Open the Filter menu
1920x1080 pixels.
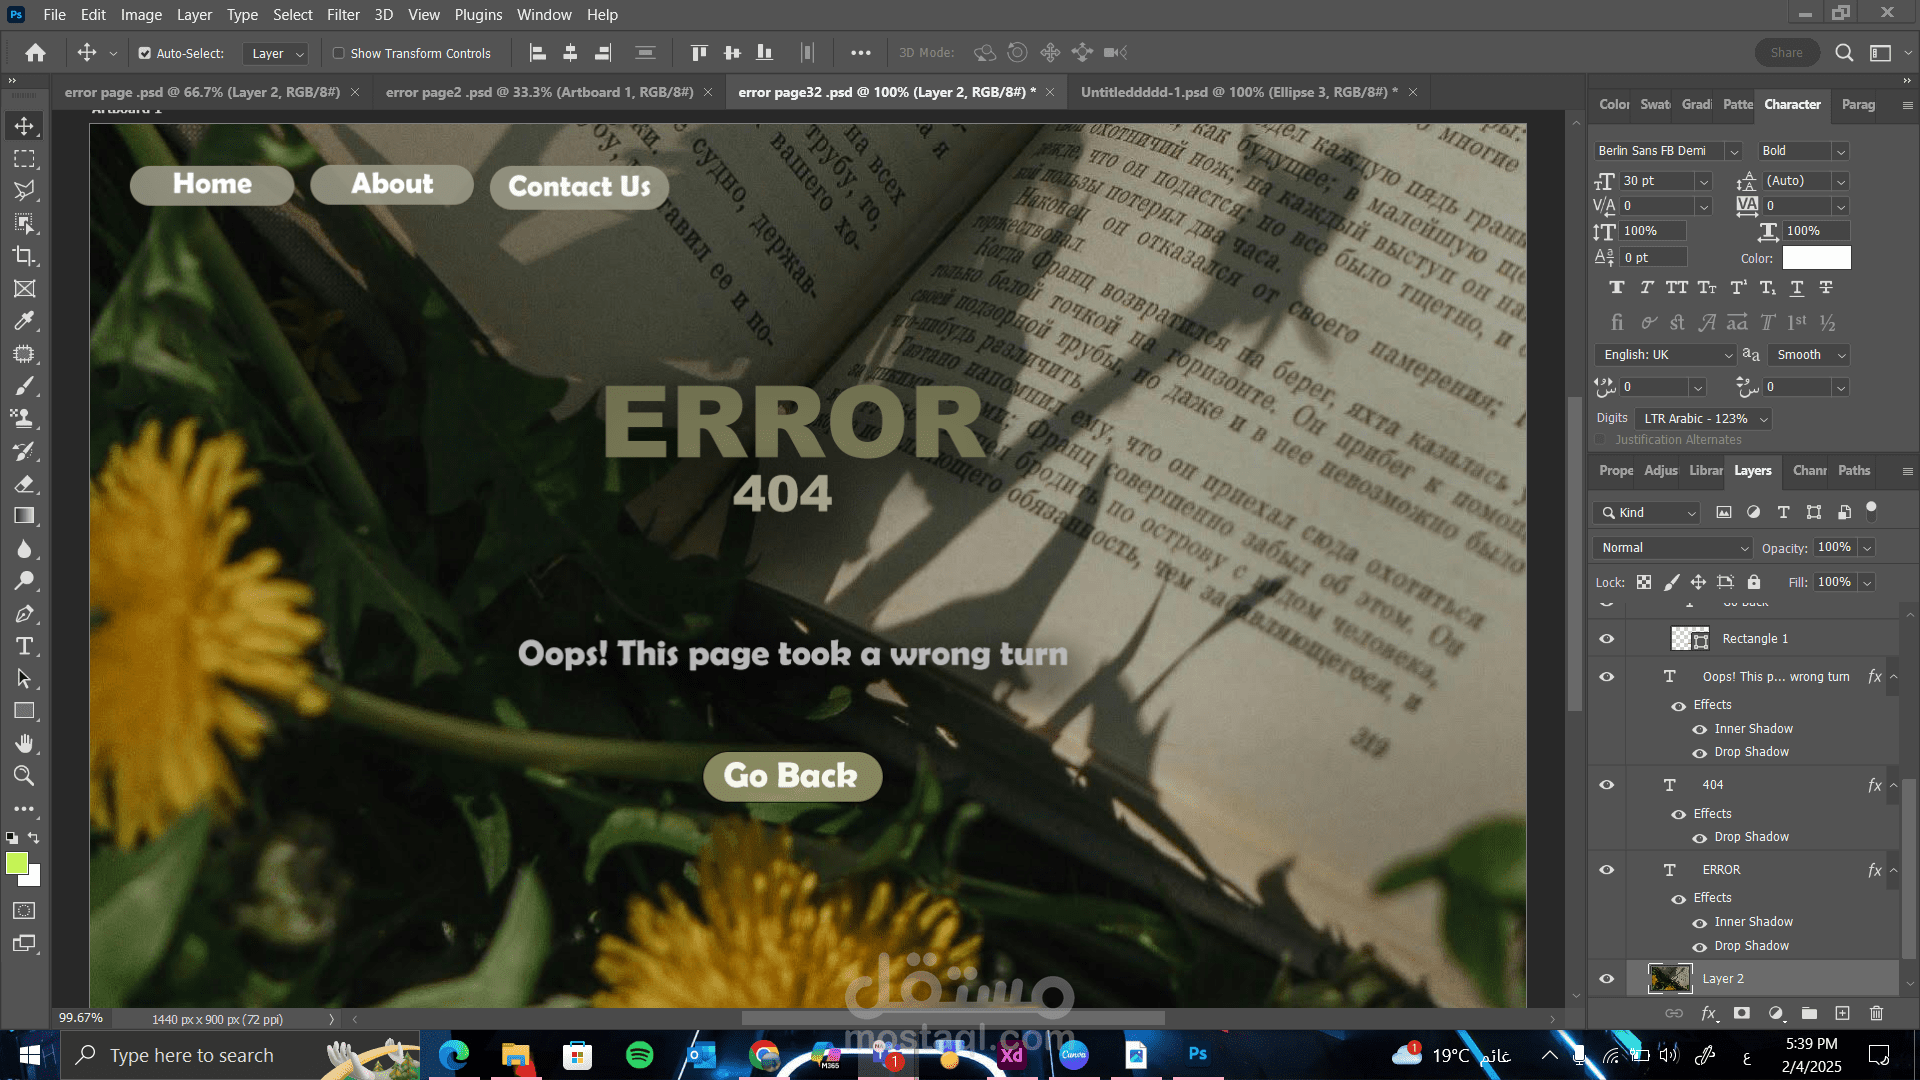[343, 15]
